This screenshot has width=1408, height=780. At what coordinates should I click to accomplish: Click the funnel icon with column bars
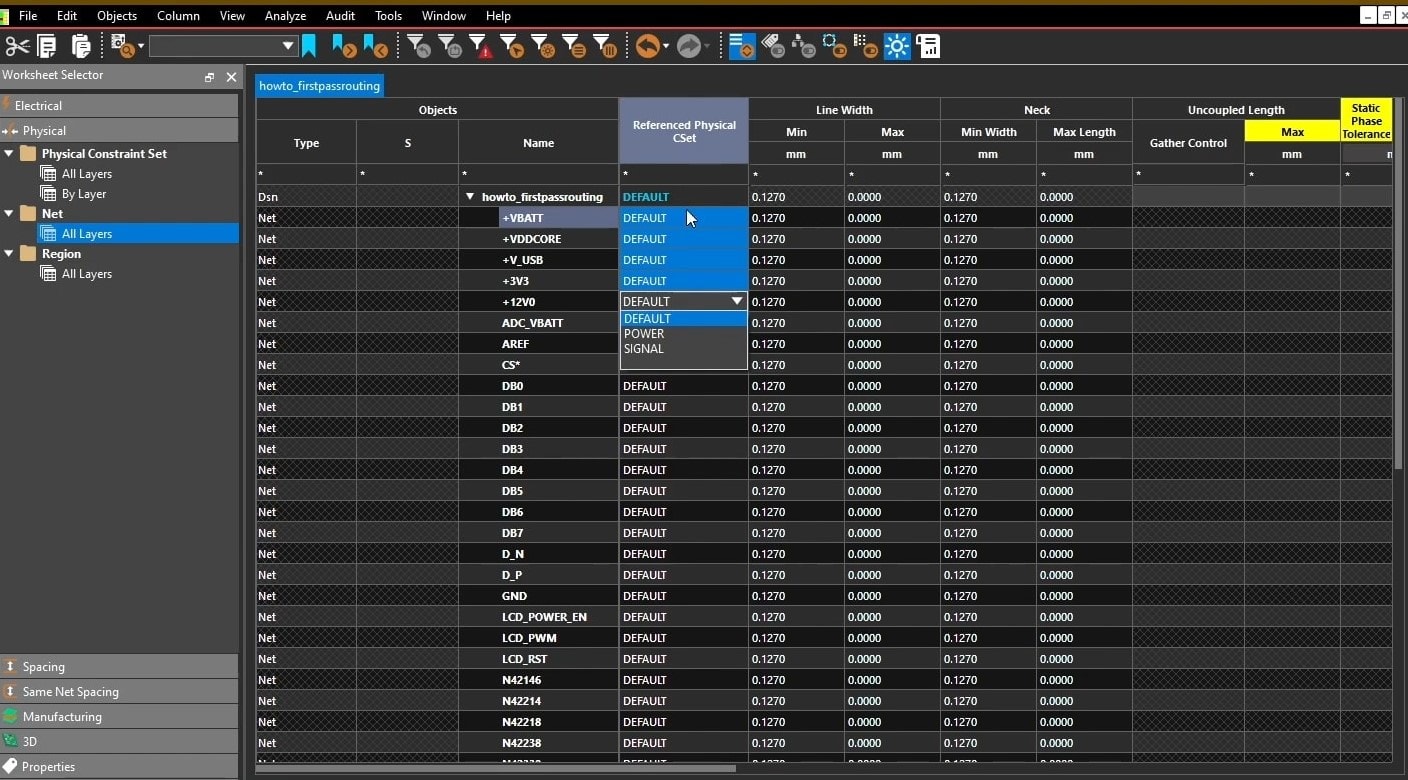click(605, 46)
